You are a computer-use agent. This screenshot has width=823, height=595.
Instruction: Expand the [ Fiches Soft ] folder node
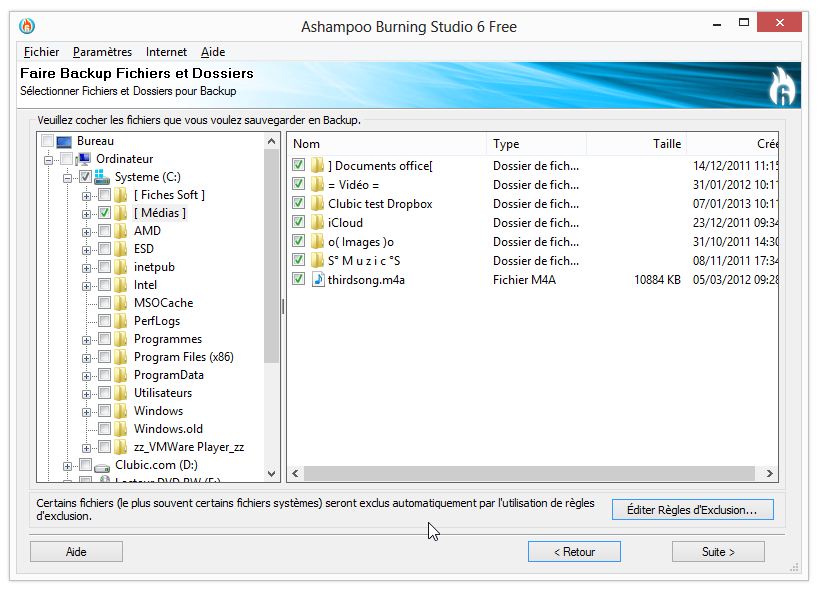click(86, 196)
